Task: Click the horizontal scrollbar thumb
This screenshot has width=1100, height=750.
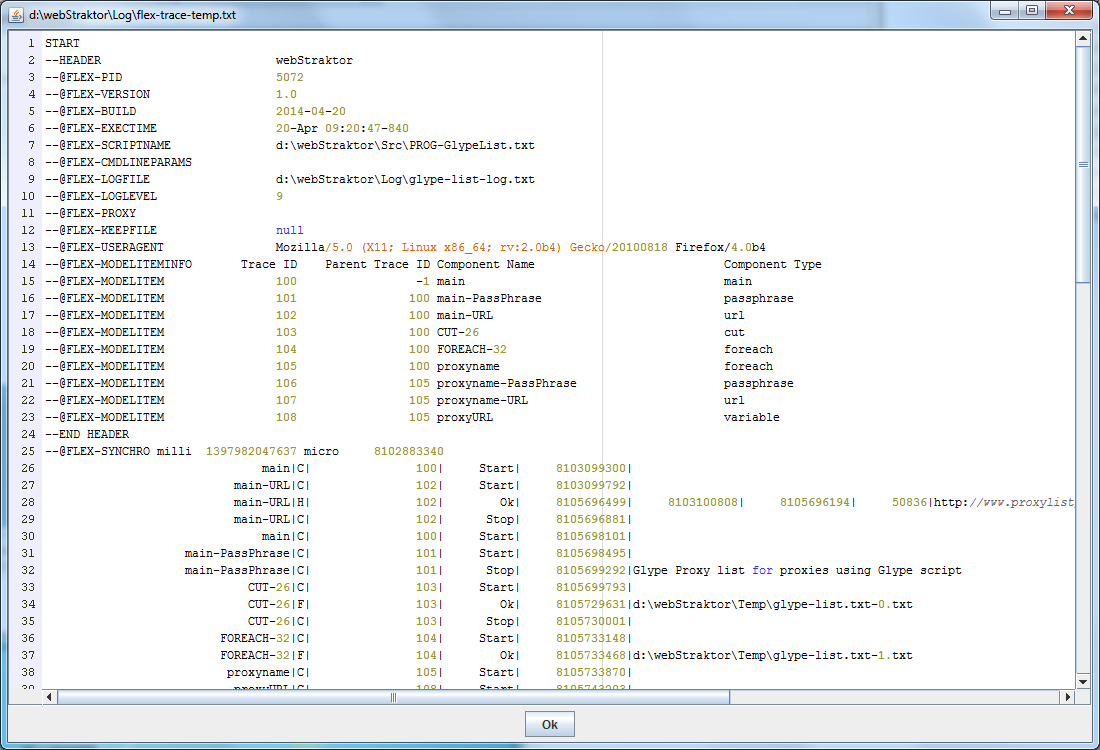Action: [x=393, y=697]
